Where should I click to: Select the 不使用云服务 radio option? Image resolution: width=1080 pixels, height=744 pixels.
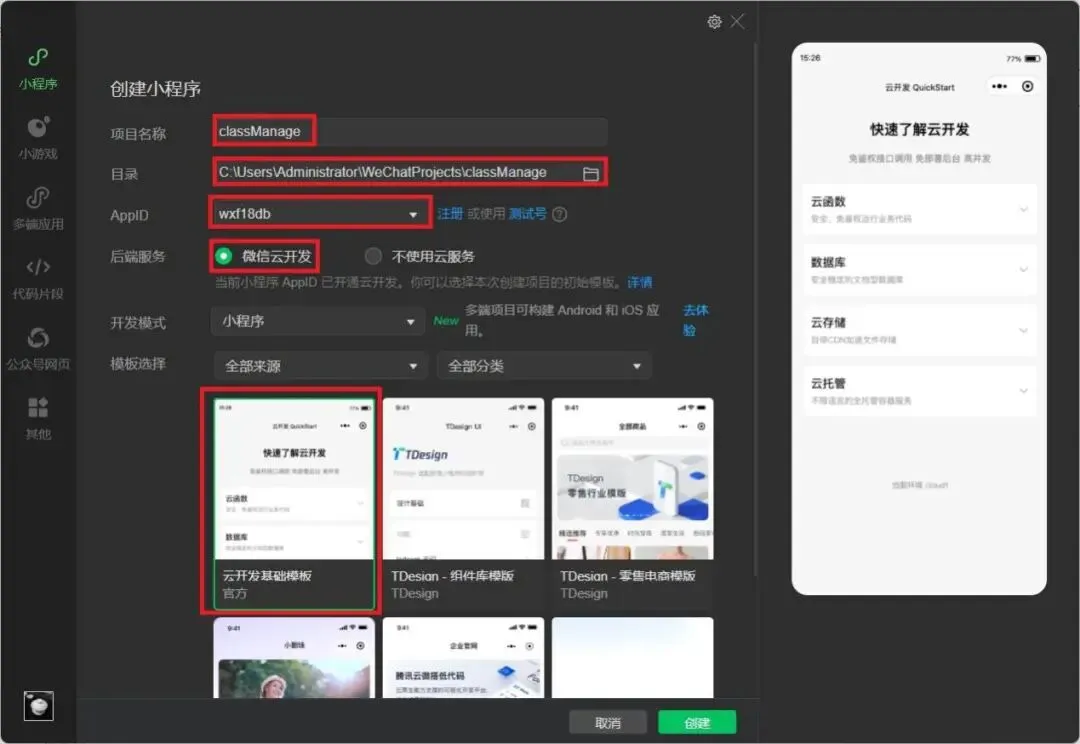pos(420,256)
